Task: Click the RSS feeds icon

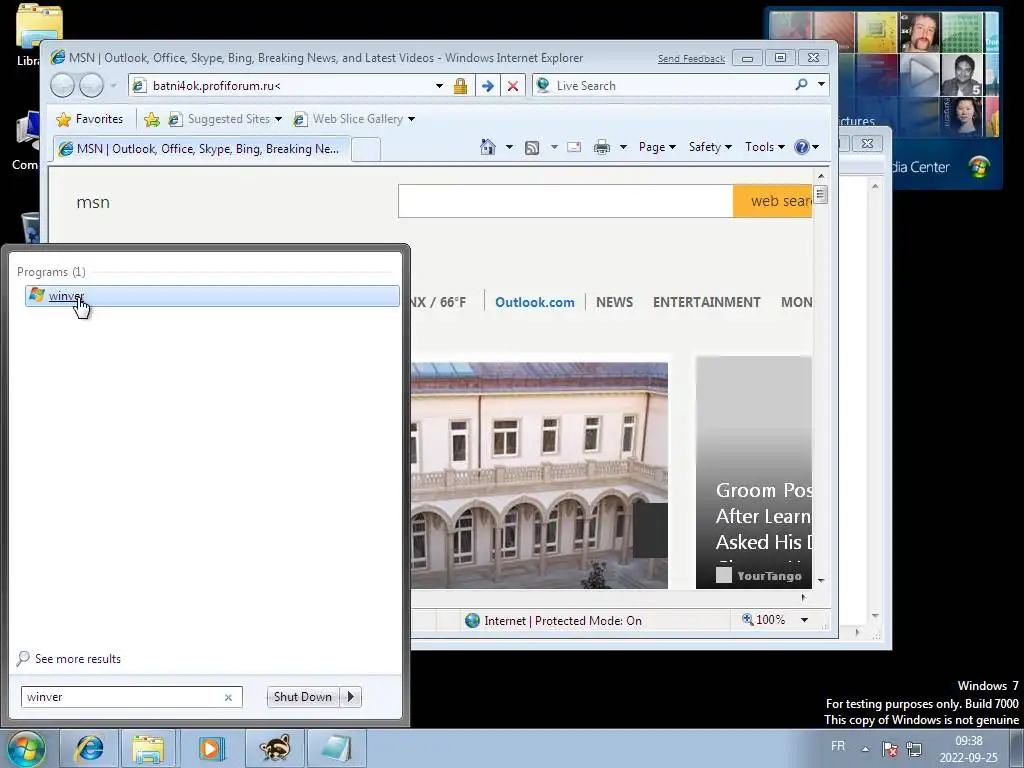Action: click(x=532, y=148)
